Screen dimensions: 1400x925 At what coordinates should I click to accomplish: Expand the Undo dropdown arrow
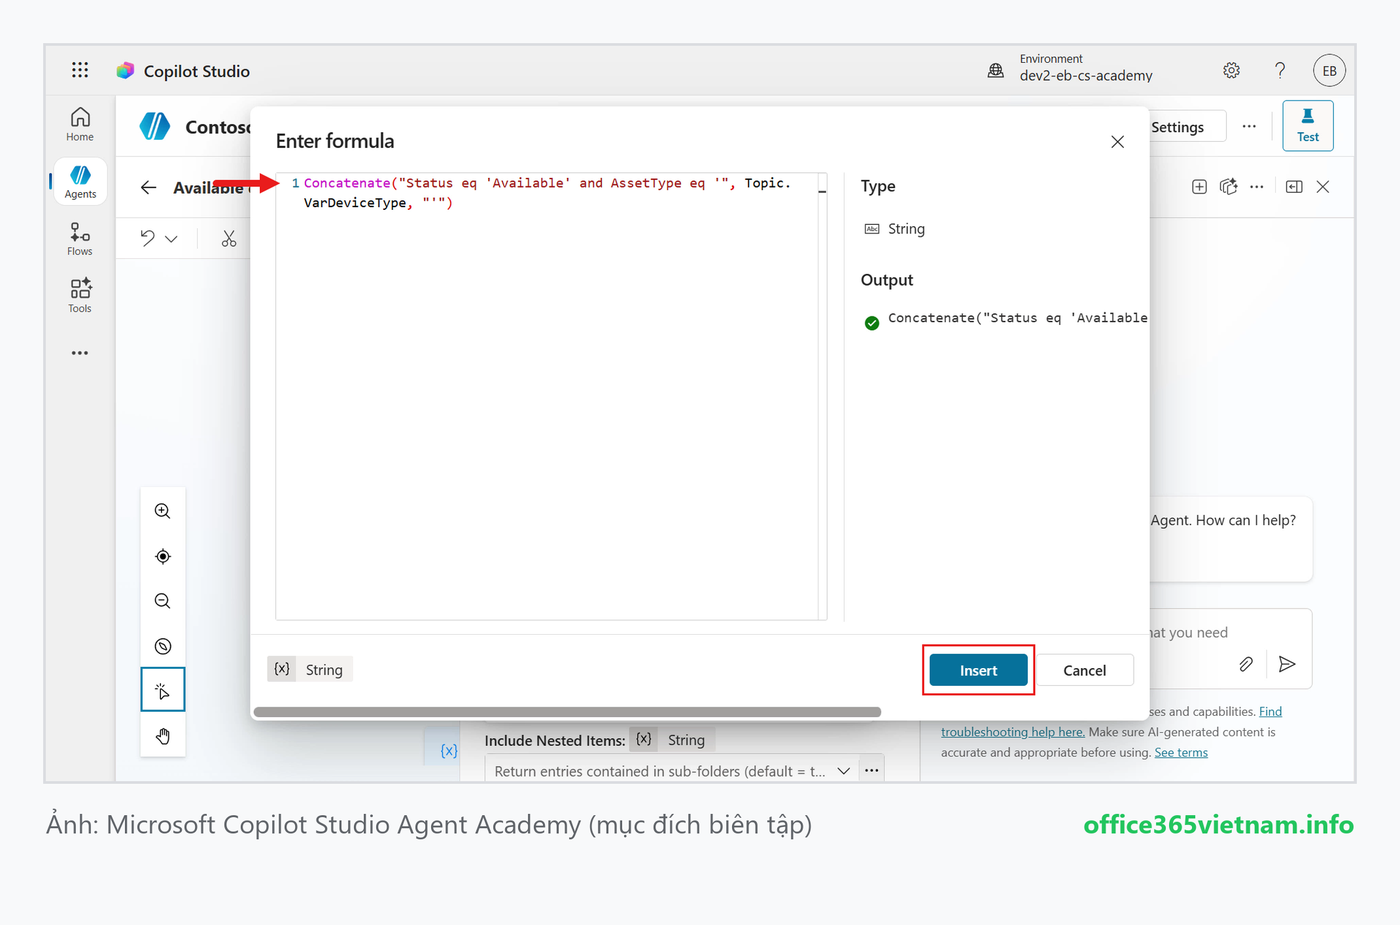(171, 239)
